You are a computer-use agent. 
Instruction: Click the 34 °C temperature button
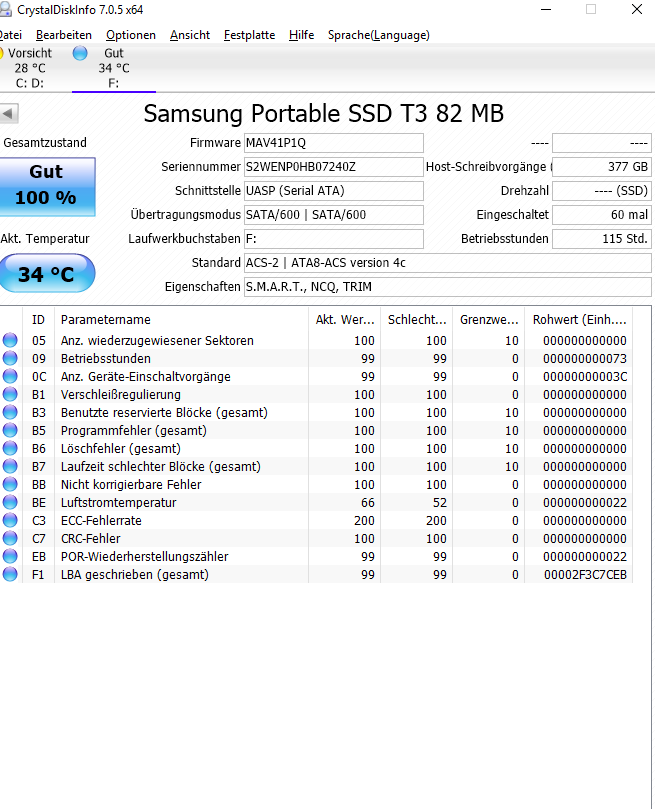click(47, 273)
